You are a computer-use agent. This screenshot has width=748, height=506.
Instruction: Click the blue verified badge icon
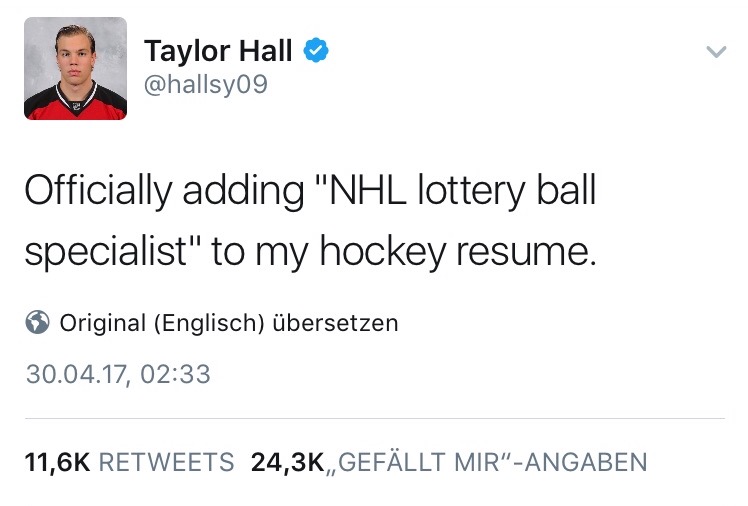[317, 49]
